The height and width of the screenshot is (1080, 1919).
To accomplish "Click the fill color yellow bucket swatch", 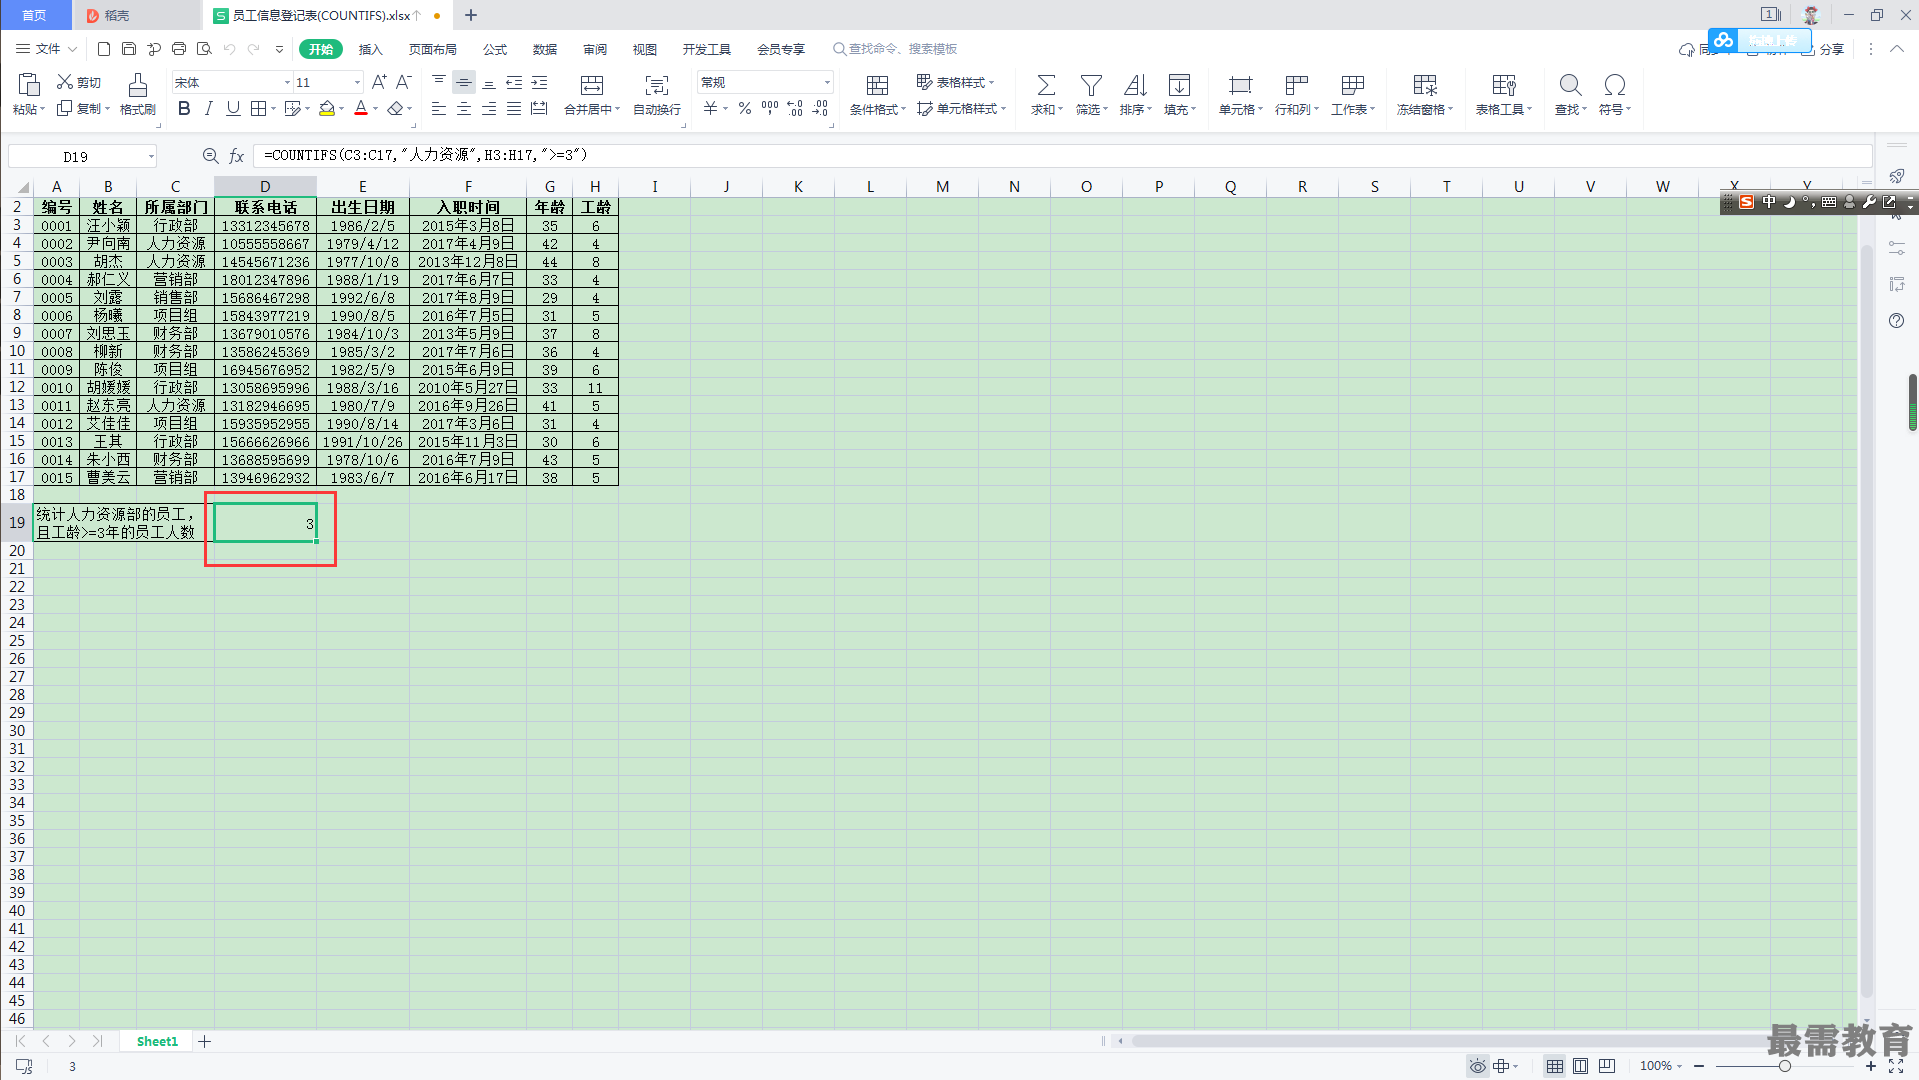I will point(327,108).
